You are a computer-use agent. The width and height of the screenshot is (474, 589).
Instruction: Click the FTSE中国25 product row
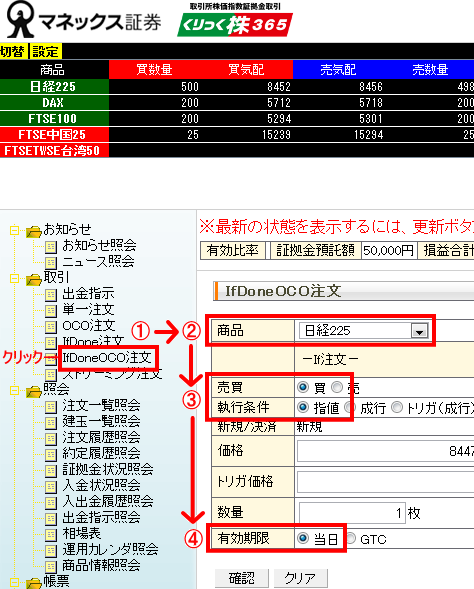(237, 134)
